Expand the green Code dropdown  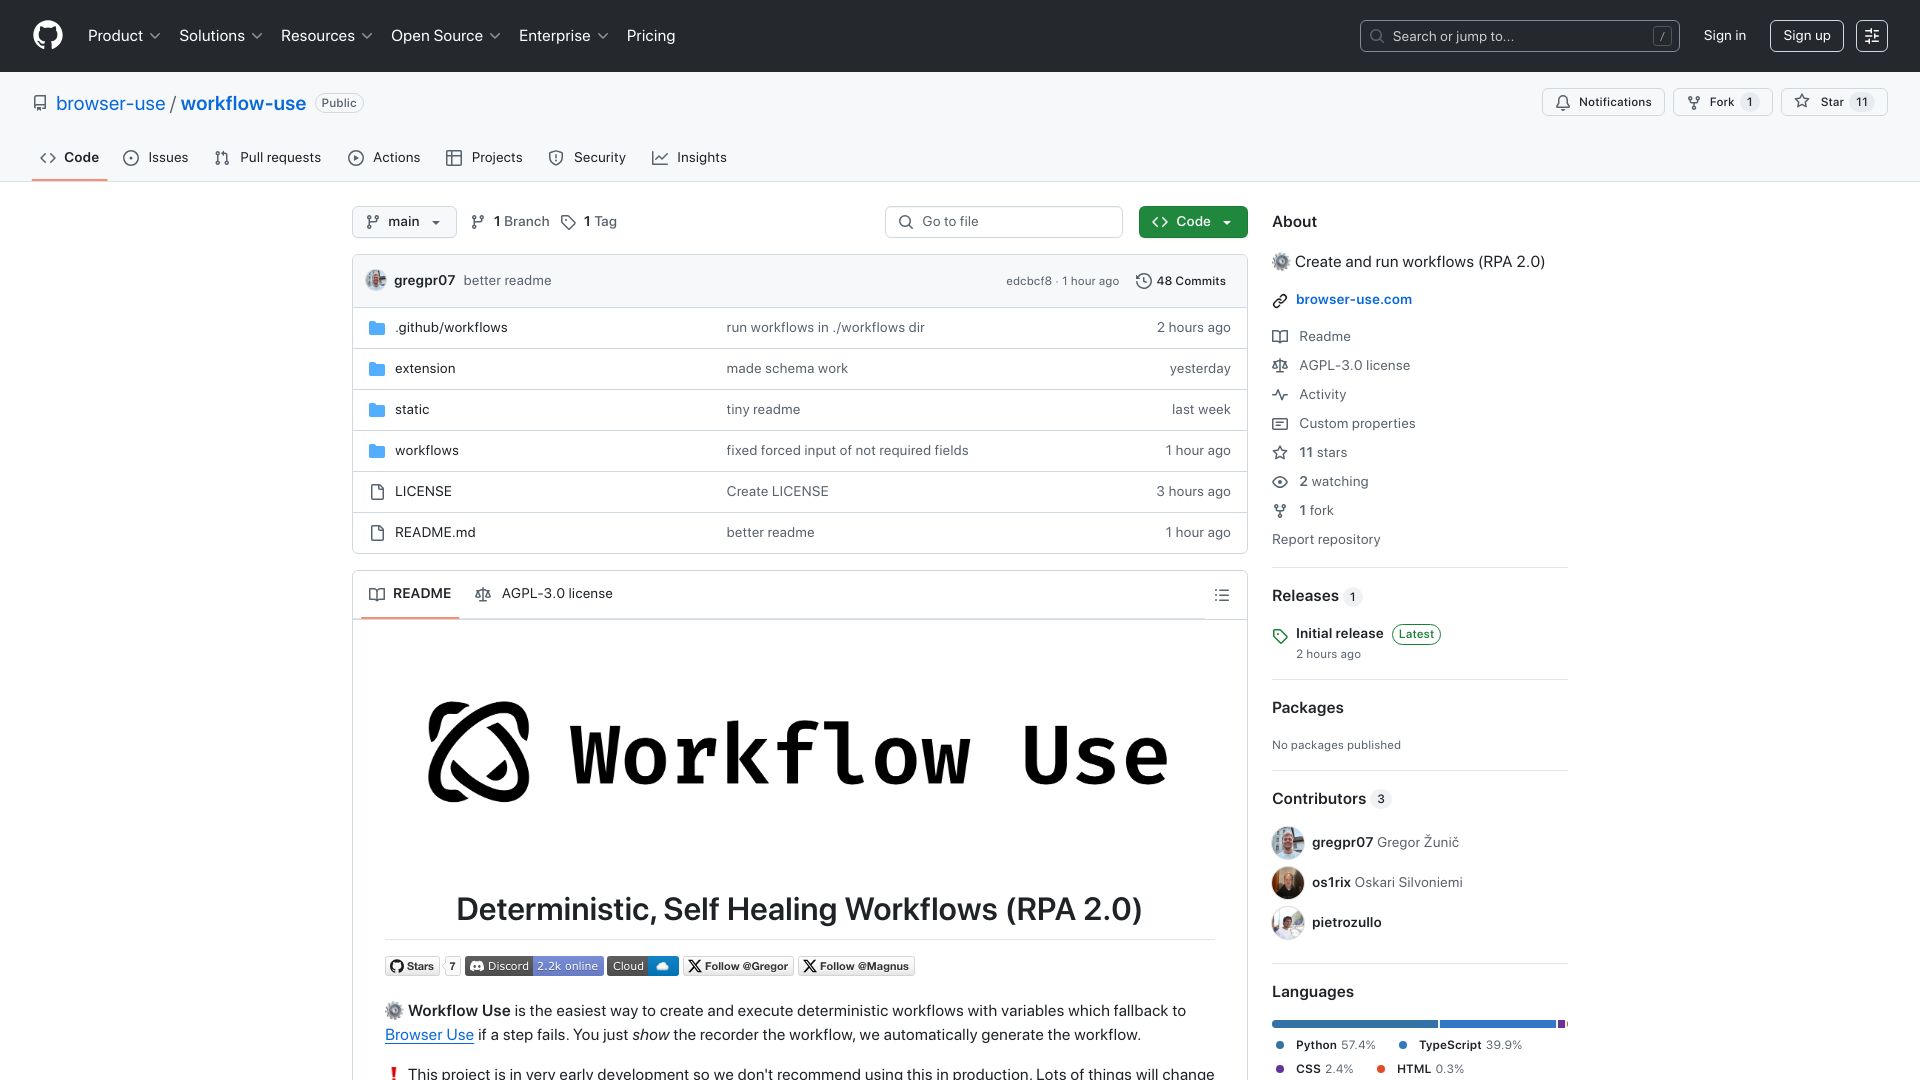[x=1193, y=222]
